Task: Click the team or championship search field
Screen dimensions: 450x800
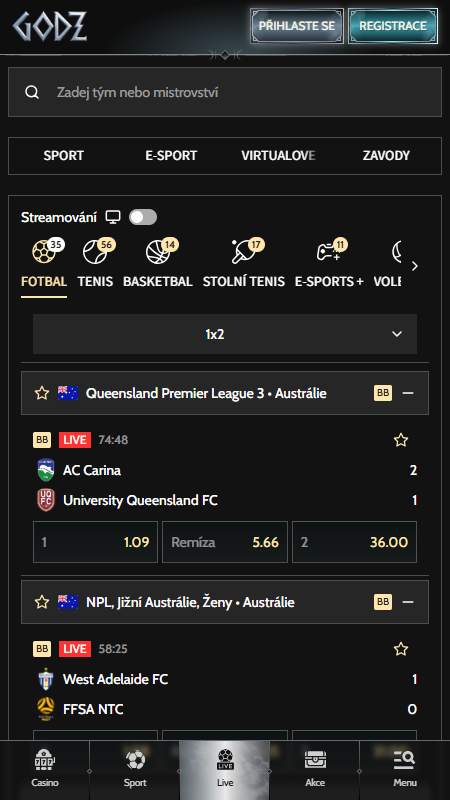Action: (x=225, y=92)
